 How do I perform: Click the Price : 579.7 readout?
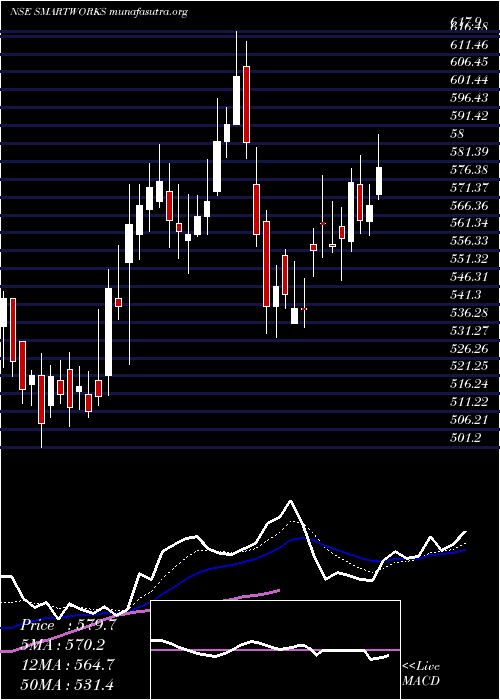point(69,625)
